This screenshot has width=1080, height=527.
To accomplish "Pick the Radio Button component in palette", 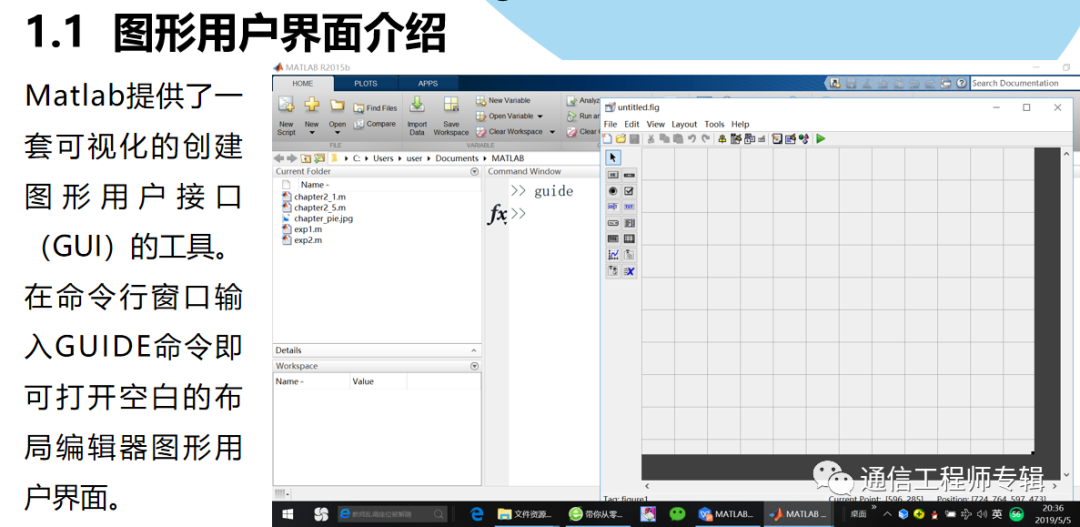I will point(613,191).
